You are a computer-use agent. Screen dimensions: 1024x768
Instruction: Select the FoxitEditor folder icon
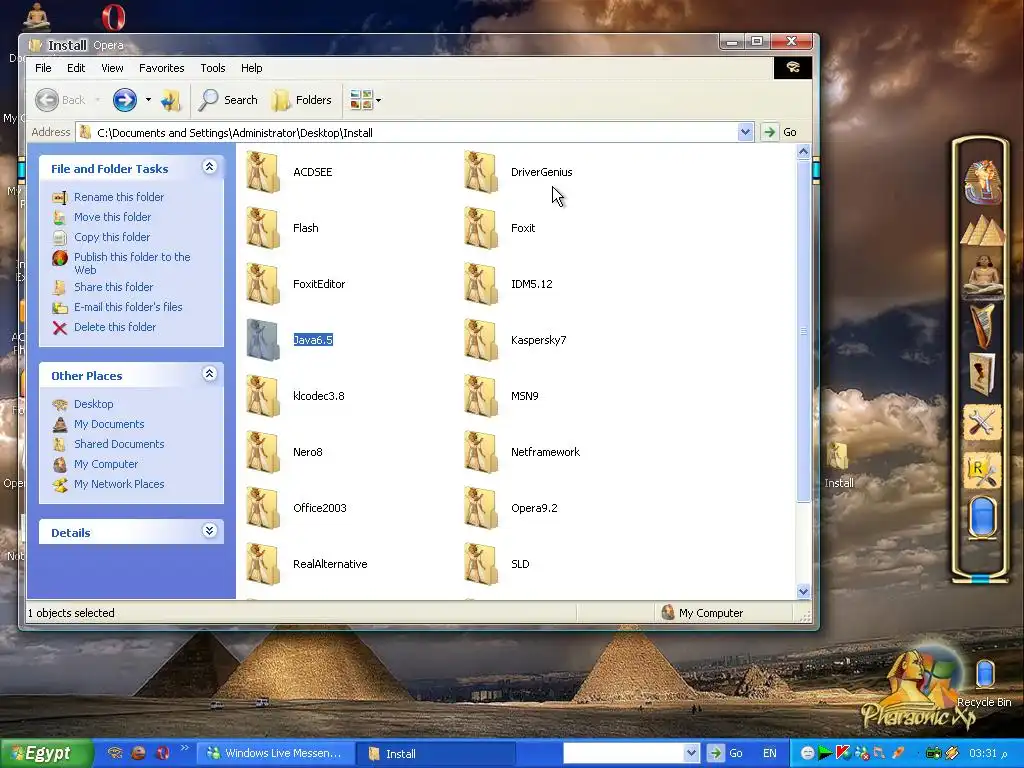(263, 284)
